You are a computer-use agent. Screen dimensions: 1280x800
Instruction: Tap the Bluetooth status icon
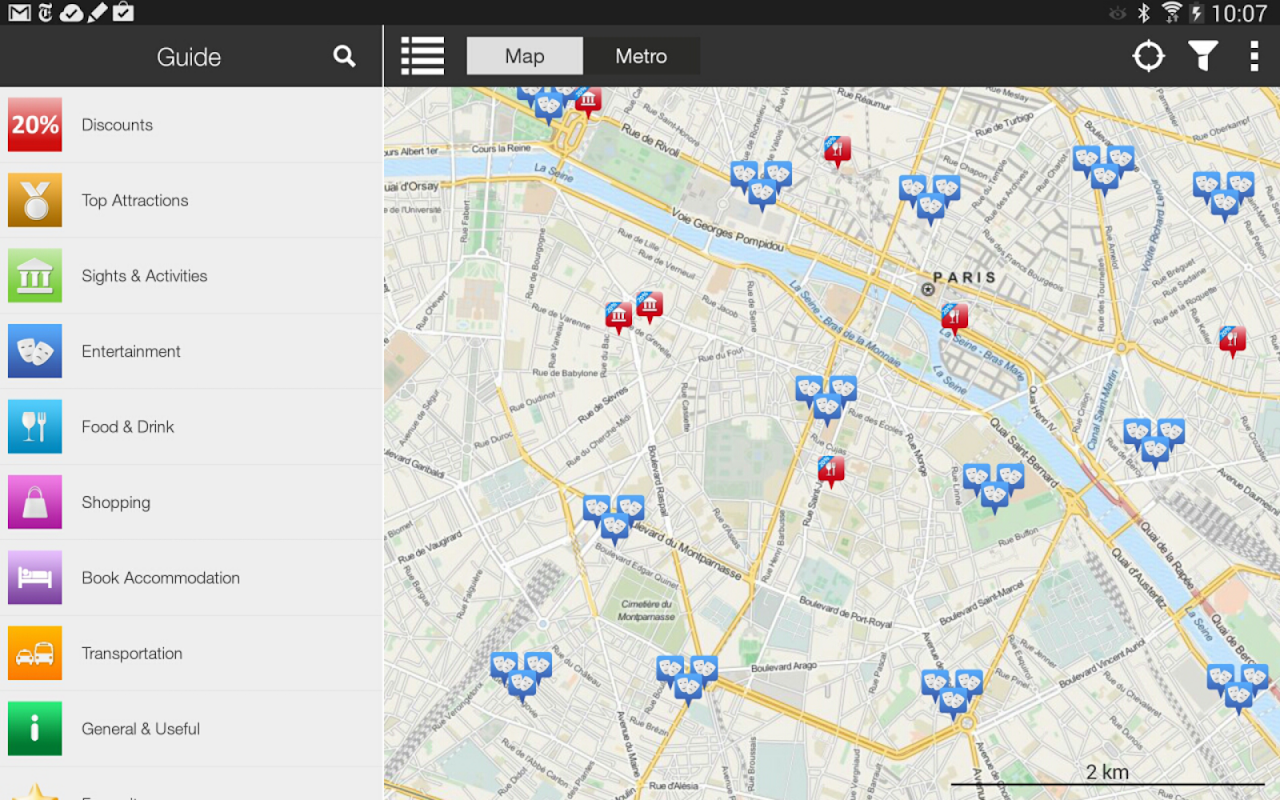(1144, 12)
